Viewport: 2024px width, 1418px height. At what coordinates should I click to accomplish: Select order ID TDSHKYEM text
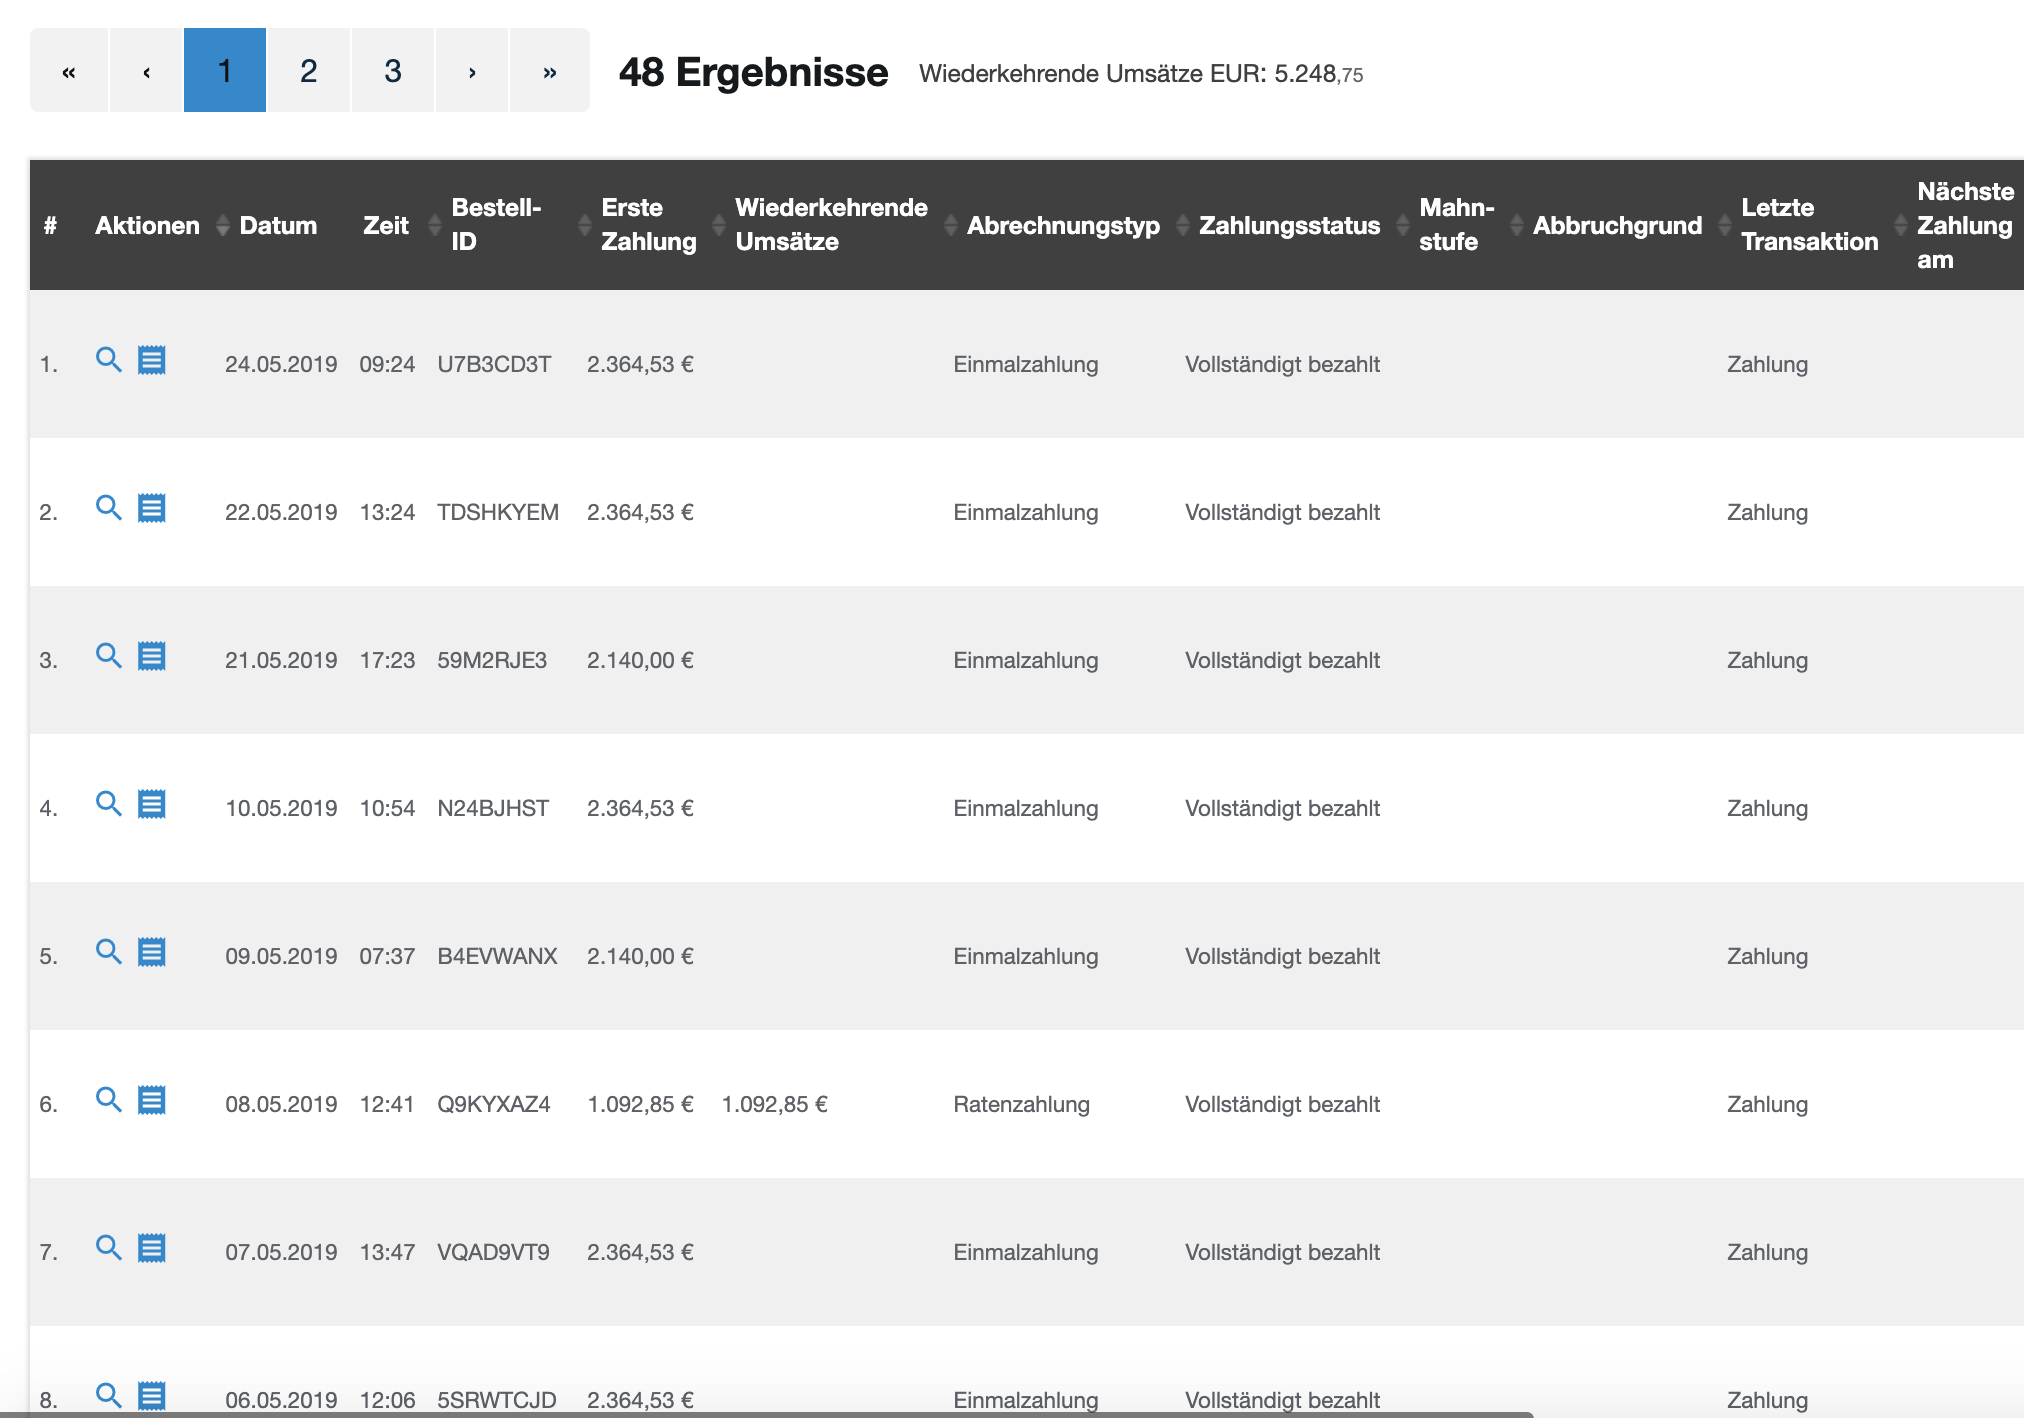pos(498,512)
